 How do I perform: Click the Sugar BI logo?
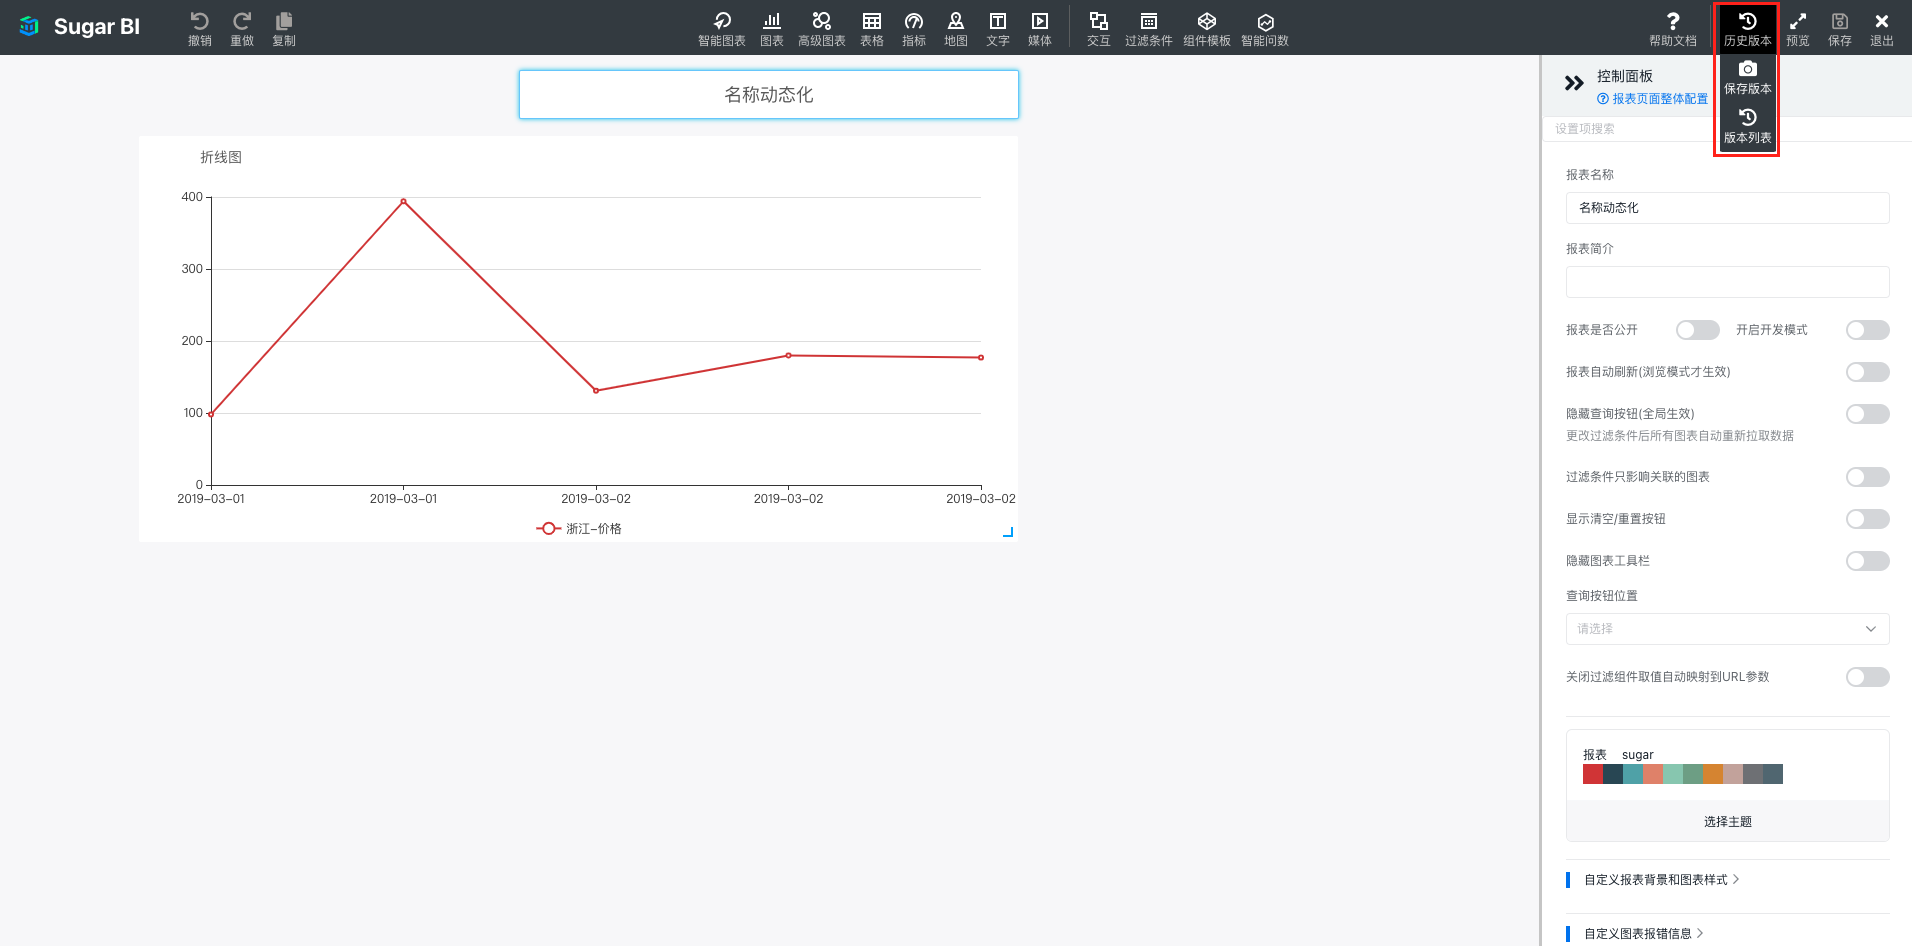pyautogui.click(x=80, y=27)
